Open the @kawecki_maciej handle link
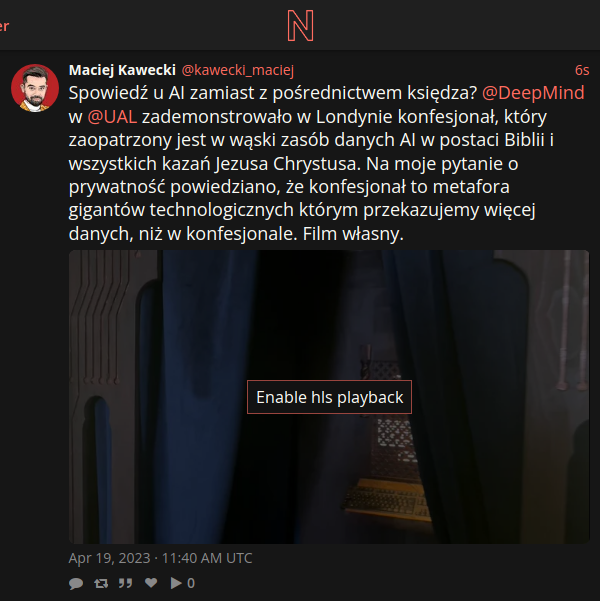600x601 pixels. click(x=238, y=70)
